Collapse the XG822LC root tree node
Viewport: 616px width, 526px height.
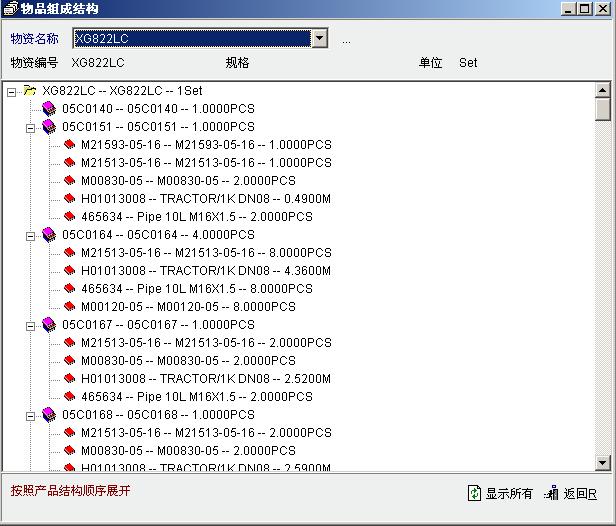click(x=11, y=91)
